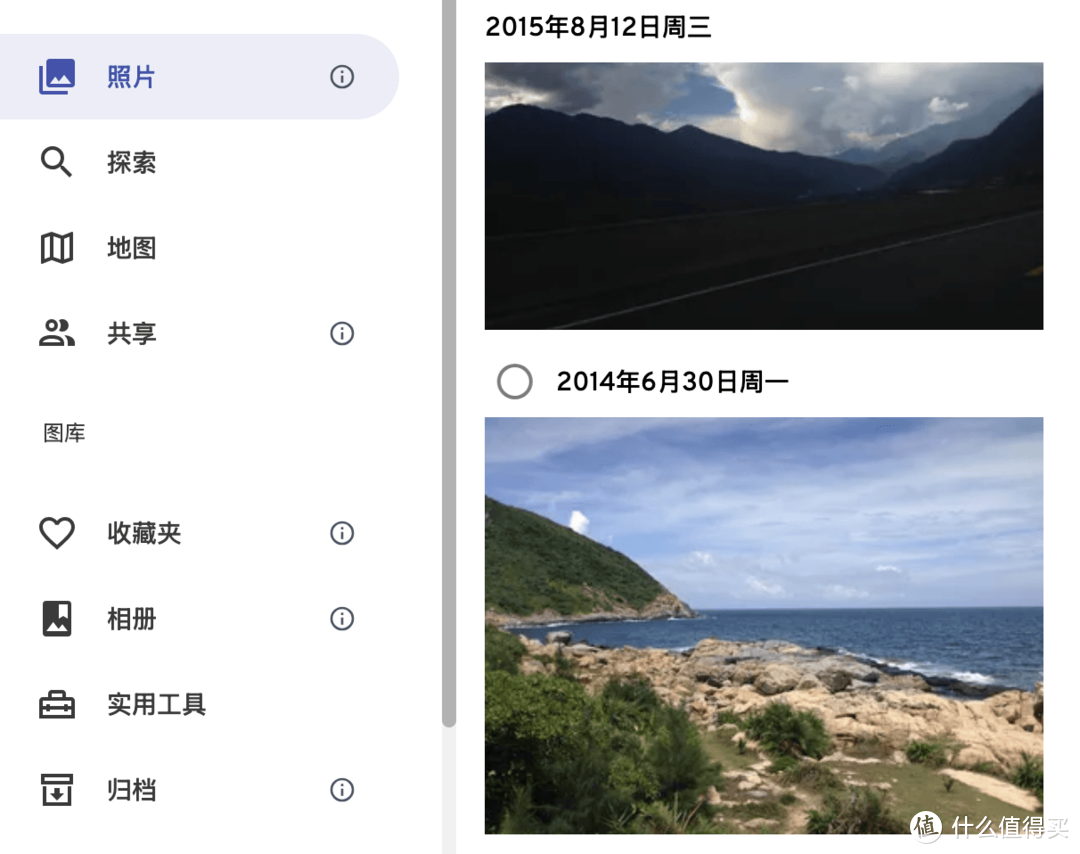Click info icon next to 照片
1080x854 pixels.
342,76
